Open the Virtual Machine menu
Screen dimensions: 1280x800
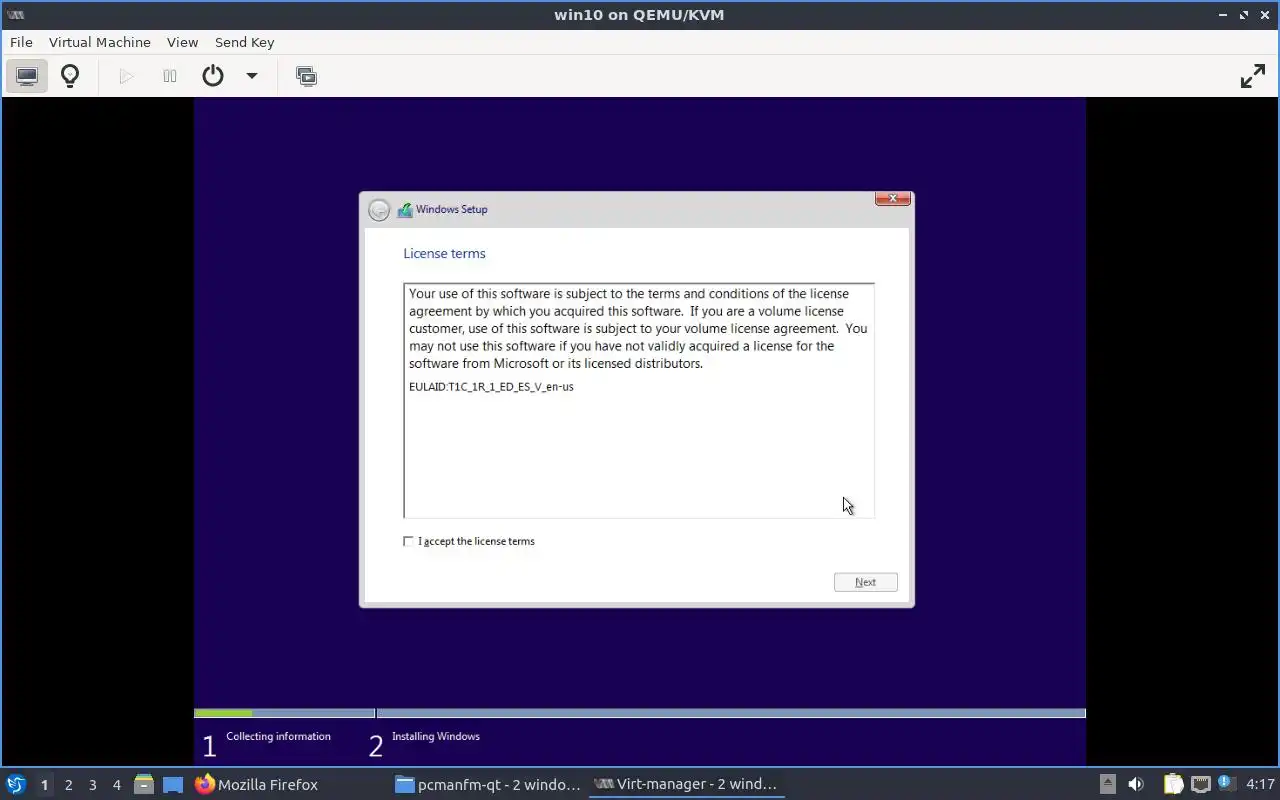coord(100,42)
